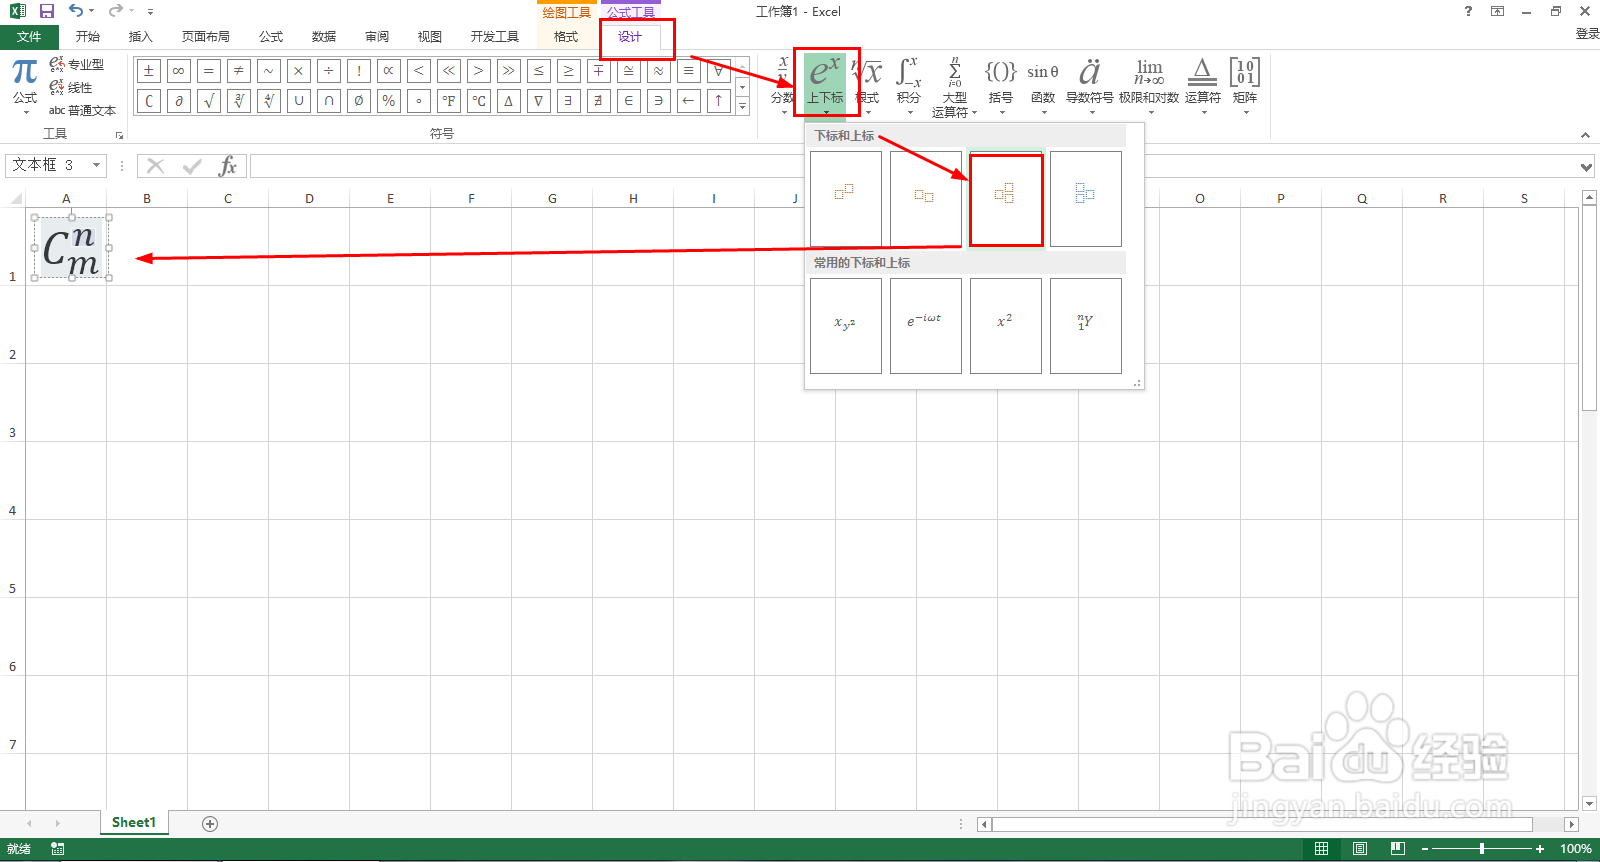Choose the superscript template
Screen dimensions: 1600x862
click(846, 198)
